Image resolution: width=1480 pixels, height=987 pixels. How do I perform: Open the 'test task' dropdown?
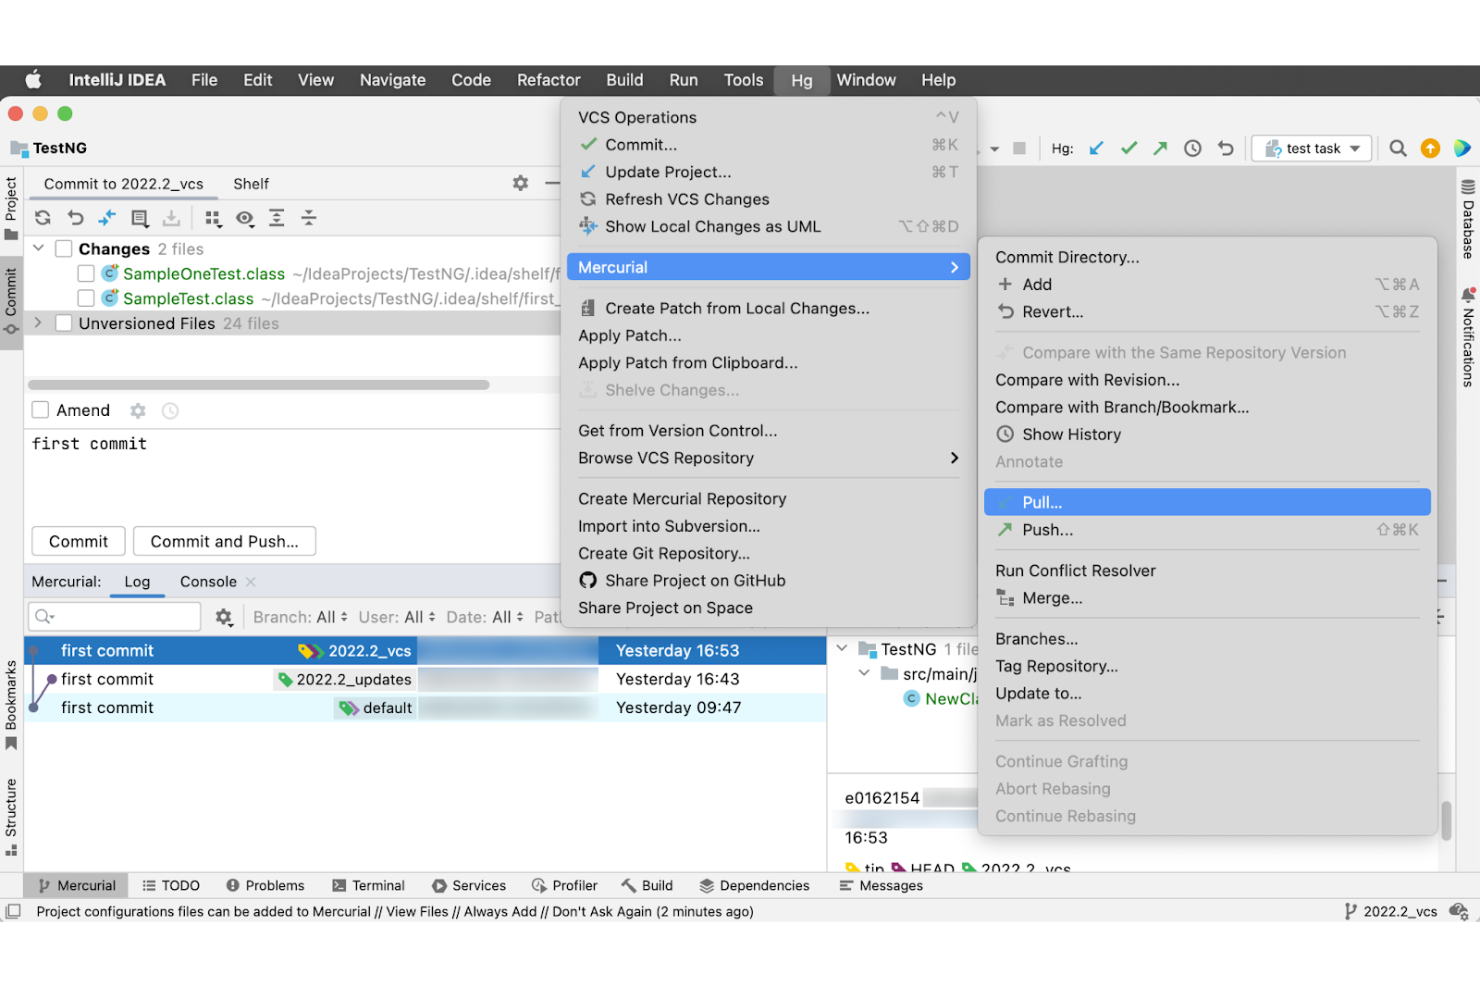point(1311,147)
